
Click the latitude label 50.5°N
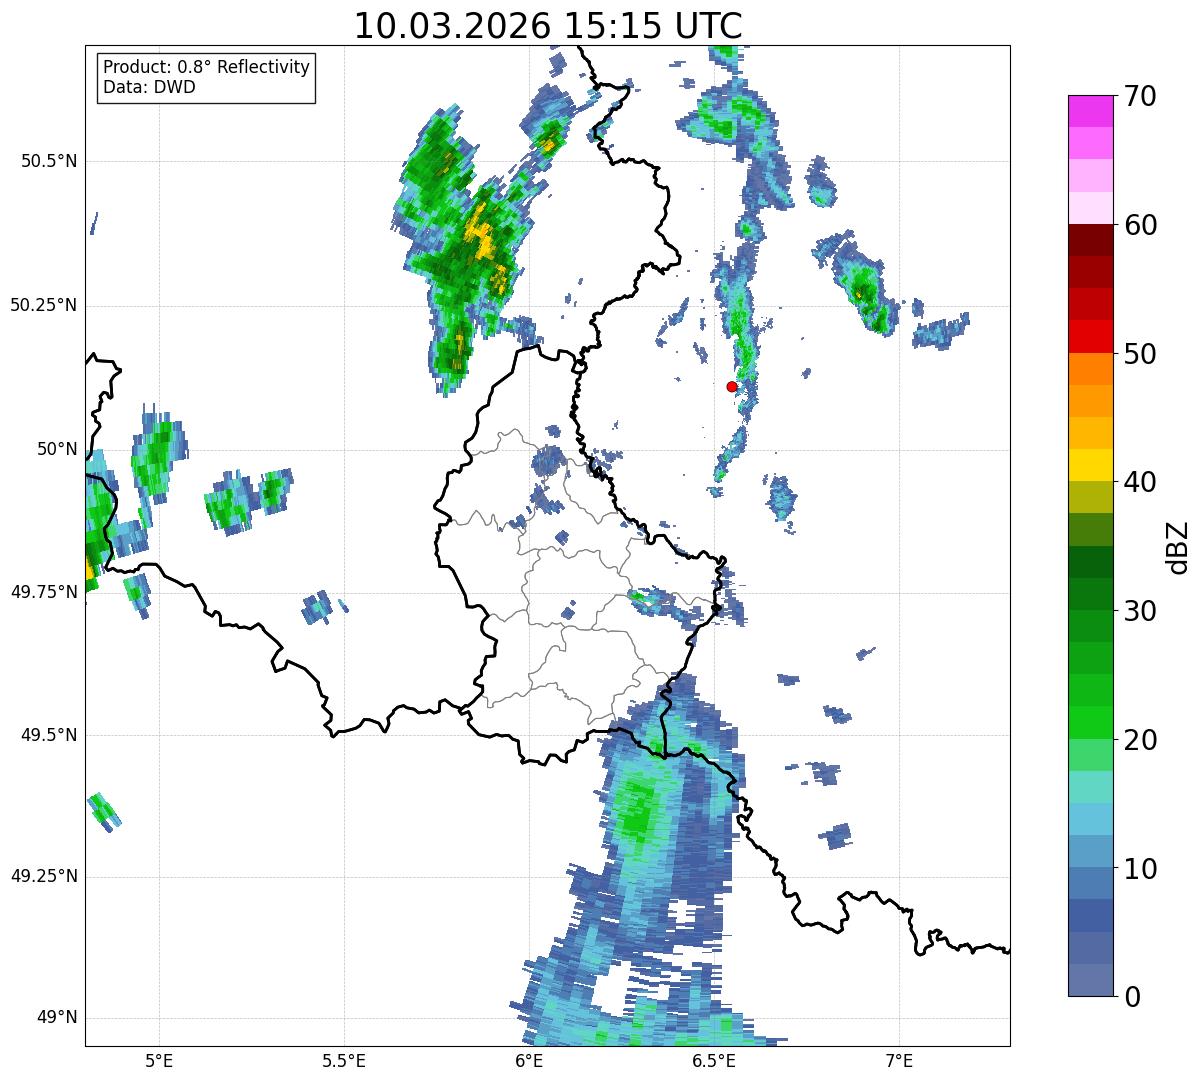[49, 161]
